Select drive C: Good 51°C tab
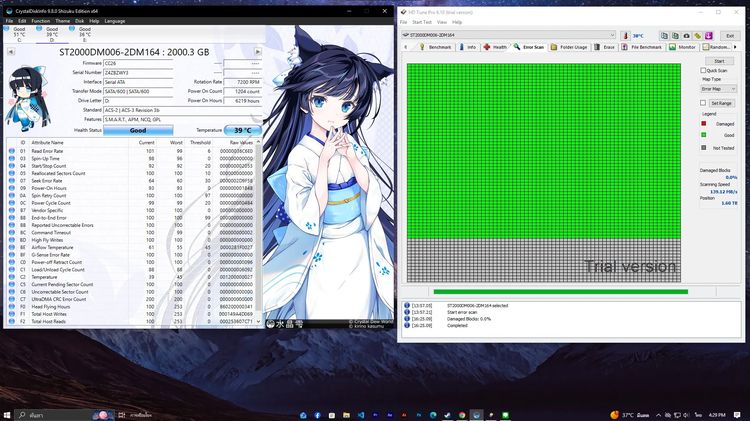 coord(18,34)
